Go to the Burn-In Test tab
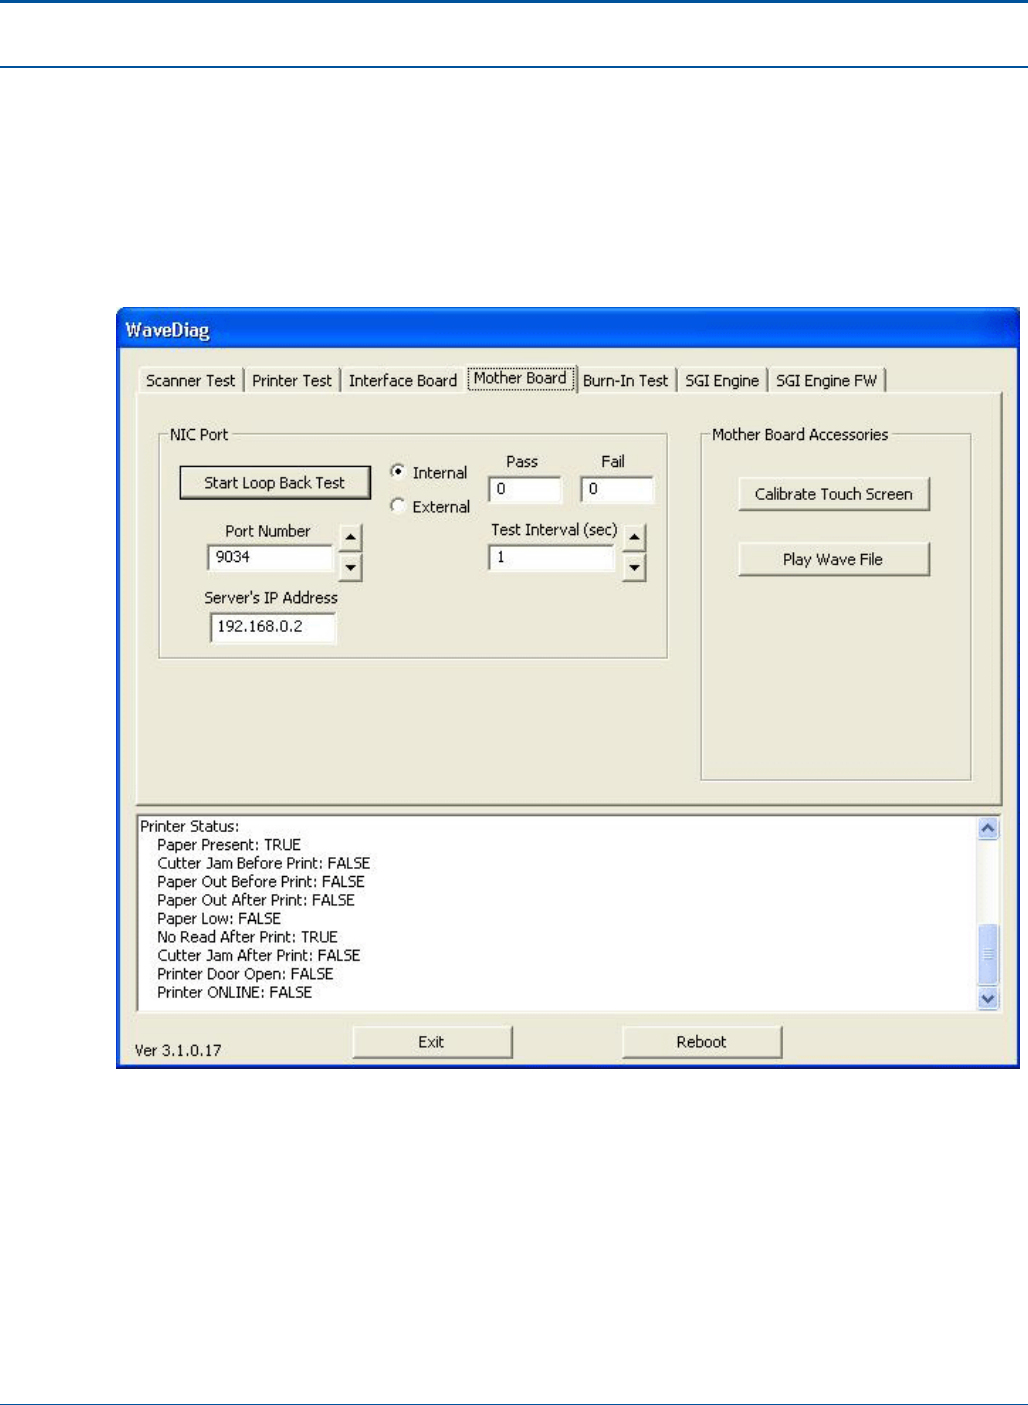1028x1405 pixels. [x=625, y=381]
